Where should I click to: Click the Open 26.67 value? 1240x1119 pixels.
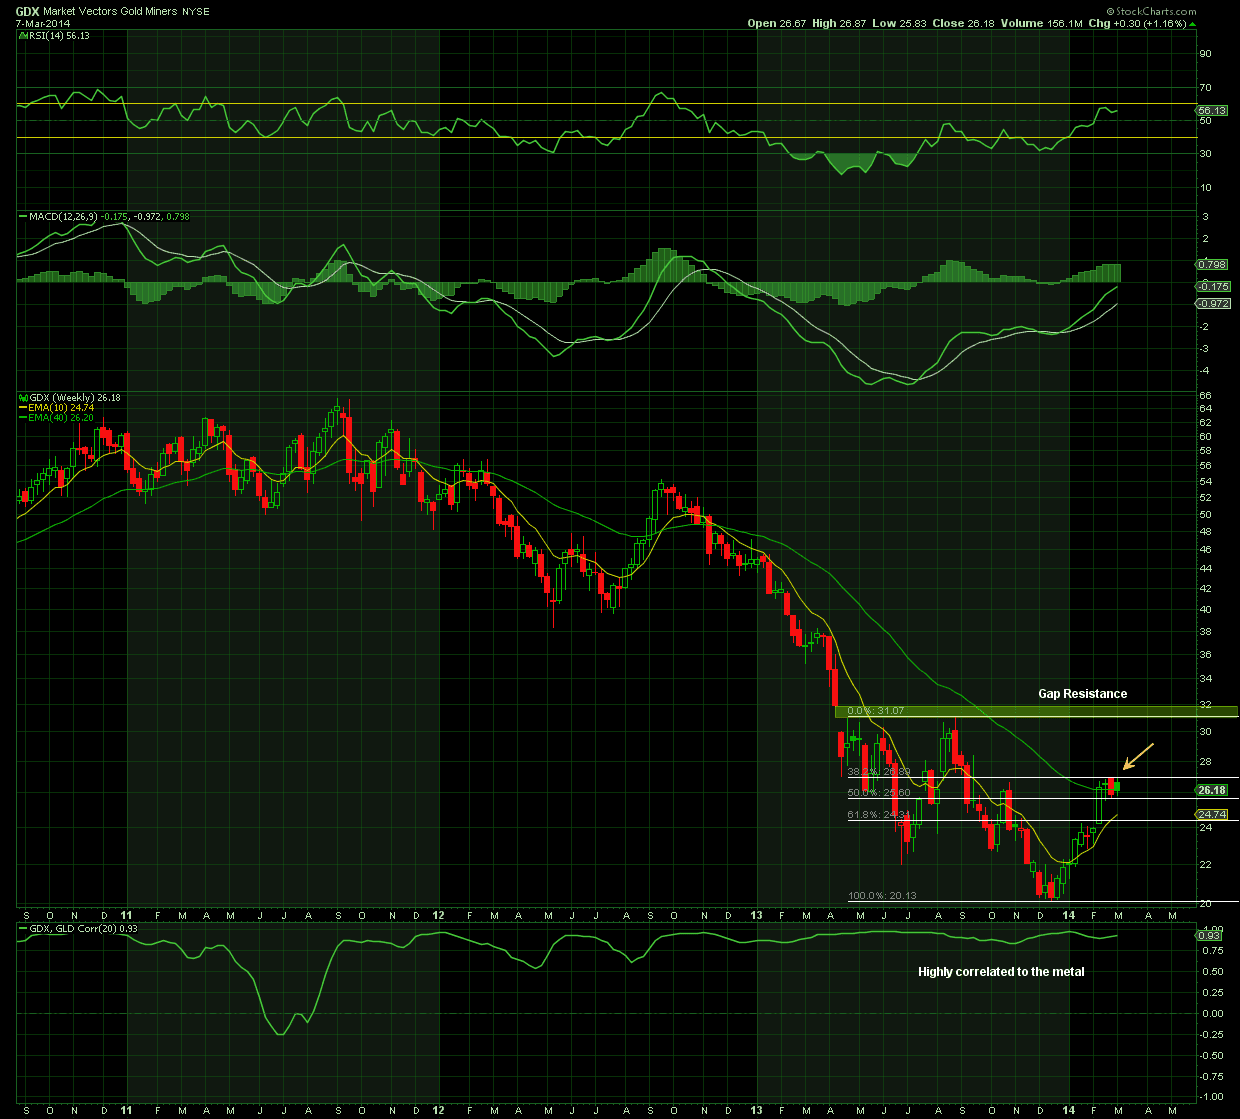pyautogui.click(x=779, y=23)
